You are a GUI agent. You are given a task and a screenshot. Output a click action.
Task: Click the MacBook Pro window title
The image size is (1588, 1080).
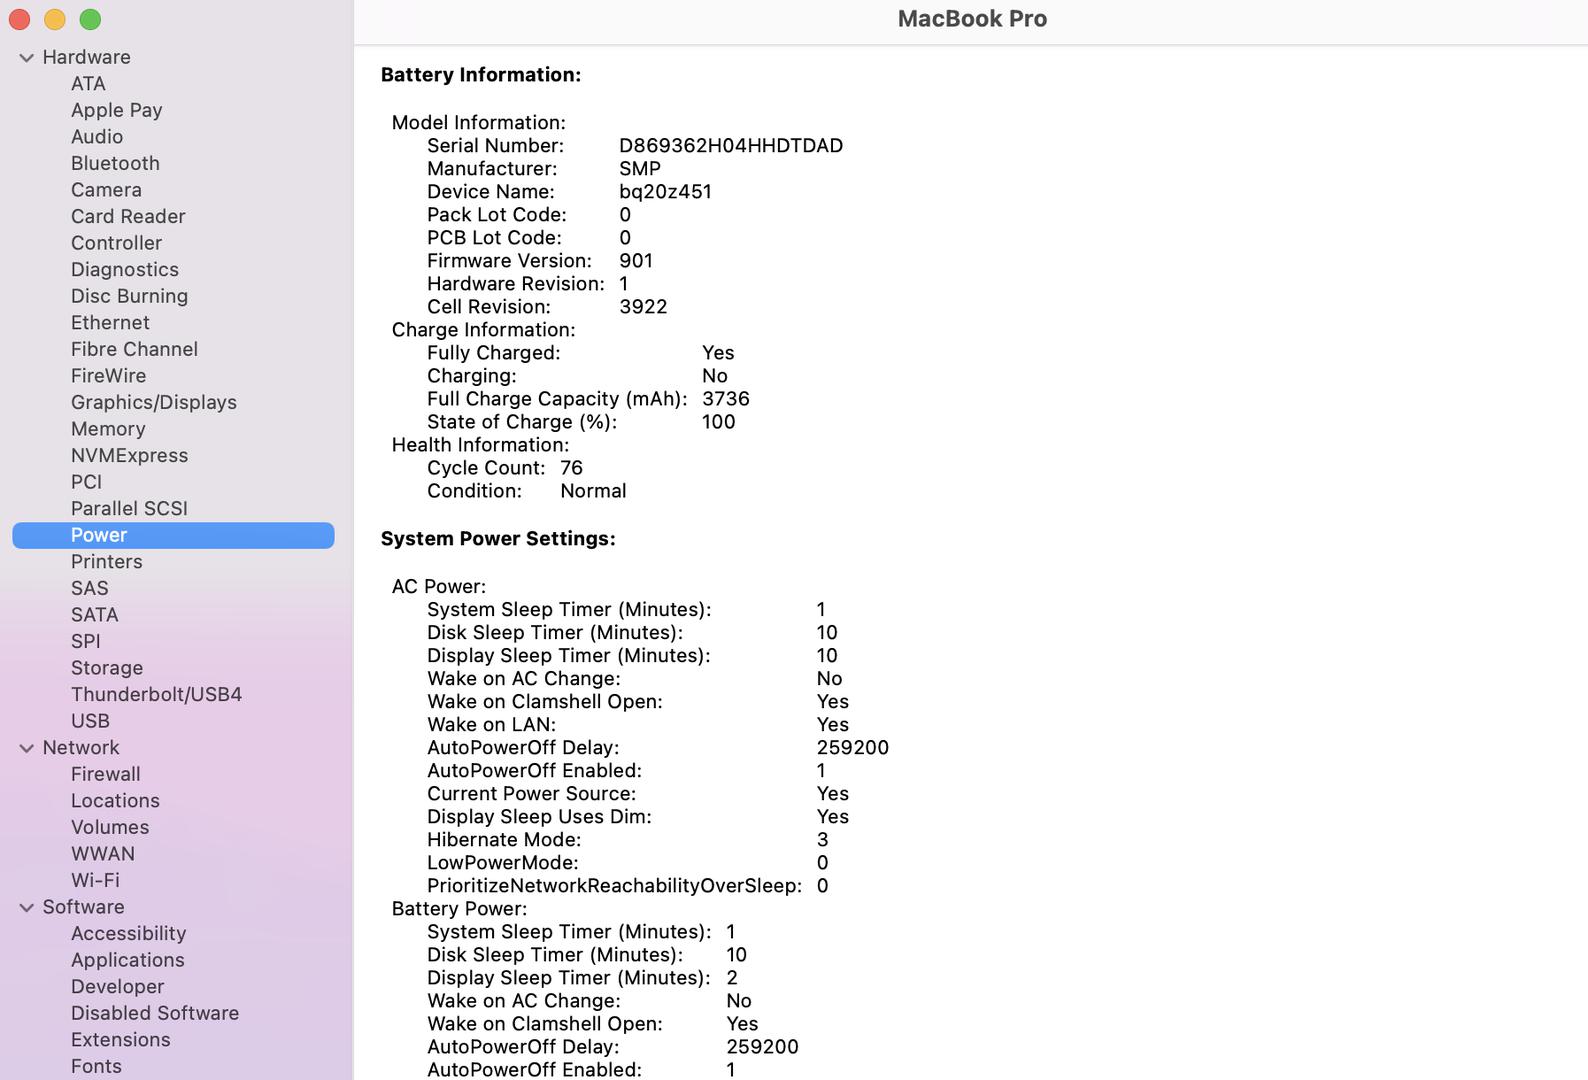click(x=972, y=19)
